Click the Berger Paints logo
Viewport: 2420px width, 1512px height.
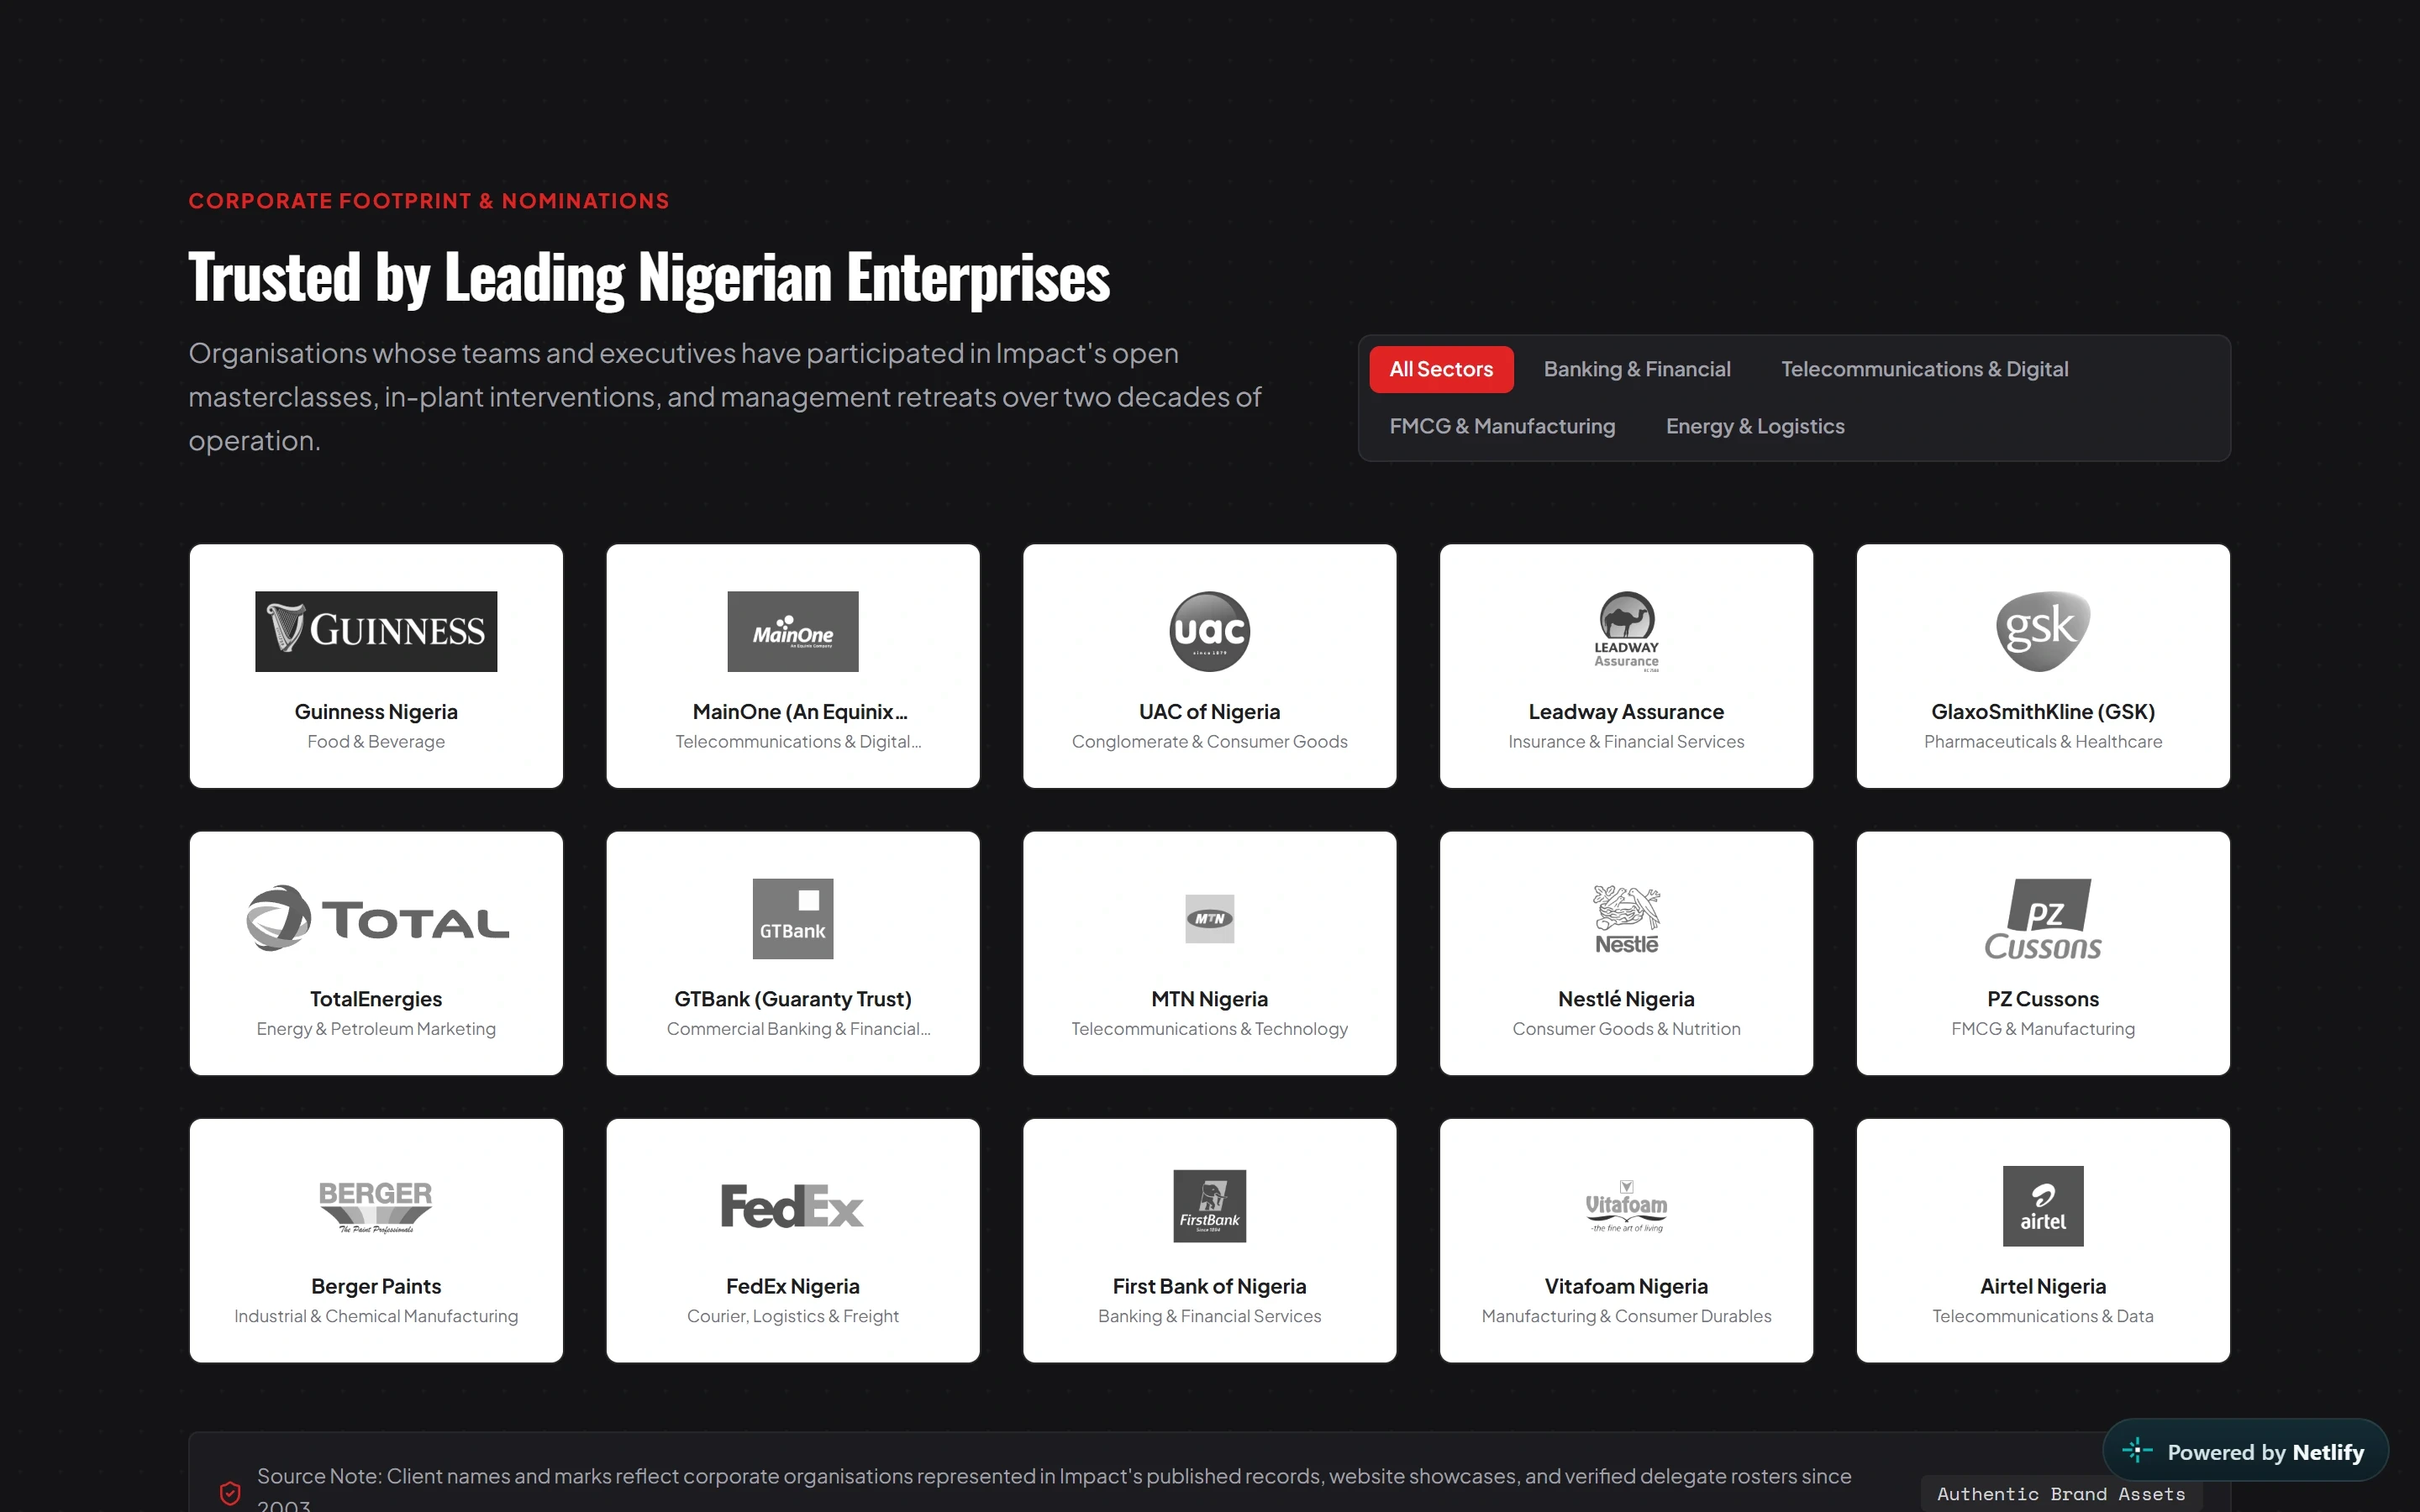pos(376,1206)
